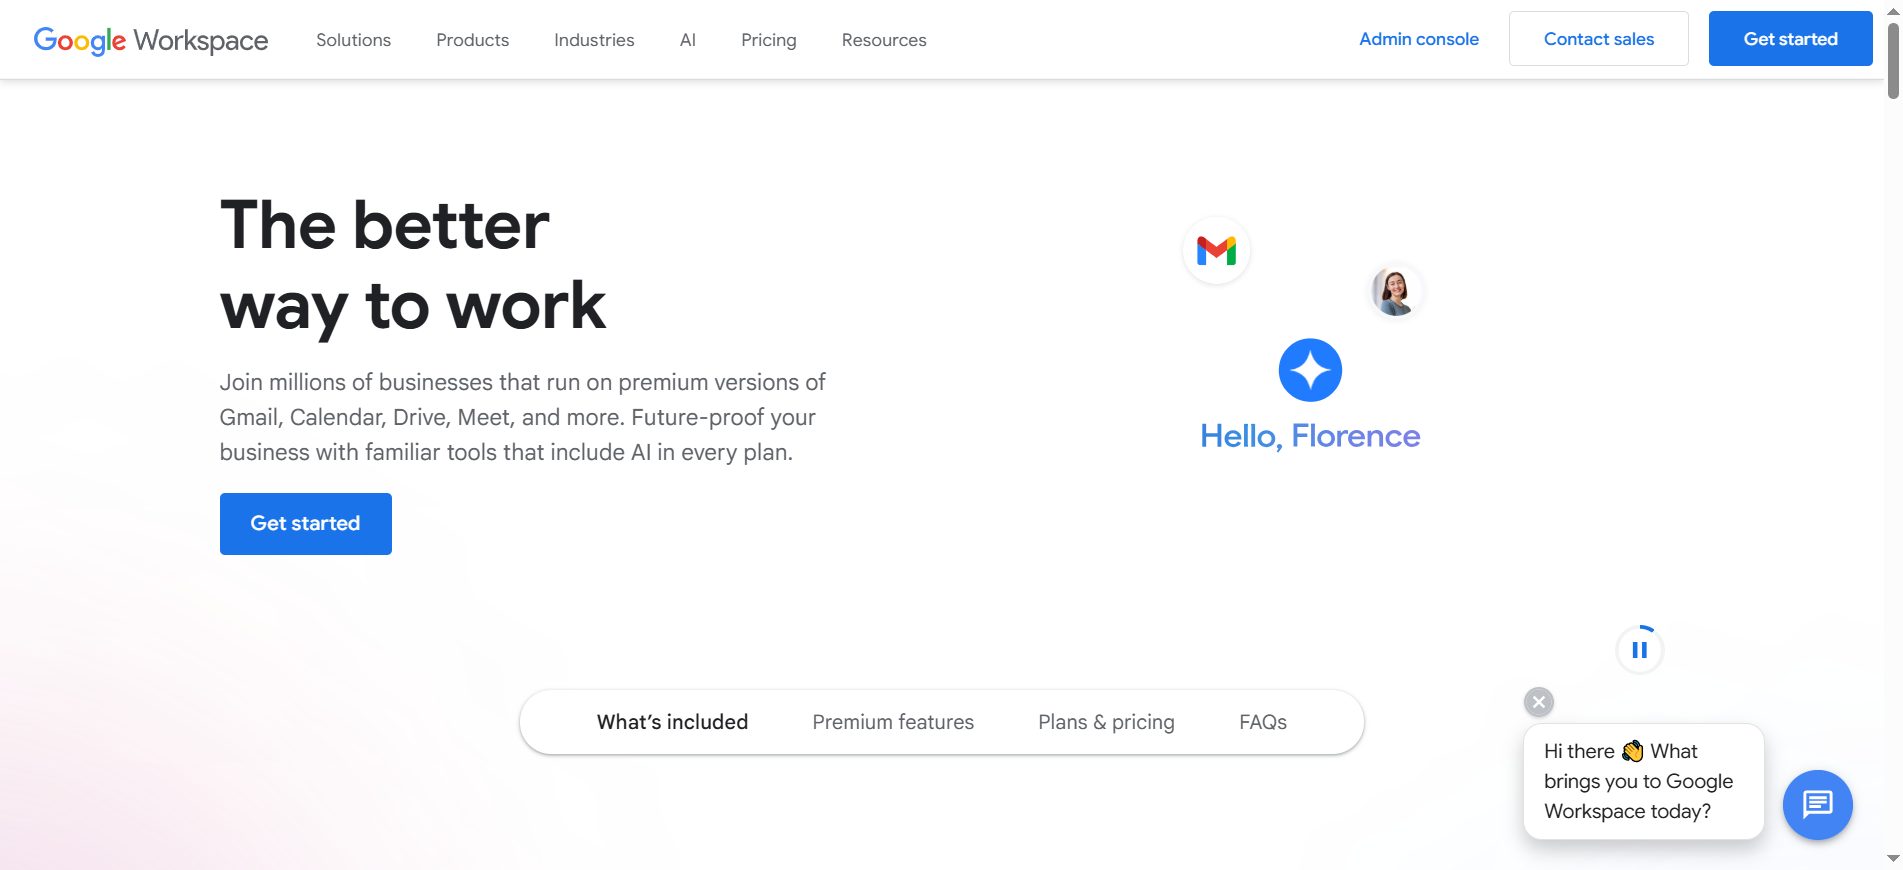The width and height of the screenshot is (1903, 870).
Task: Click the Gmail icon in the hero animation
Action: 1215,250
